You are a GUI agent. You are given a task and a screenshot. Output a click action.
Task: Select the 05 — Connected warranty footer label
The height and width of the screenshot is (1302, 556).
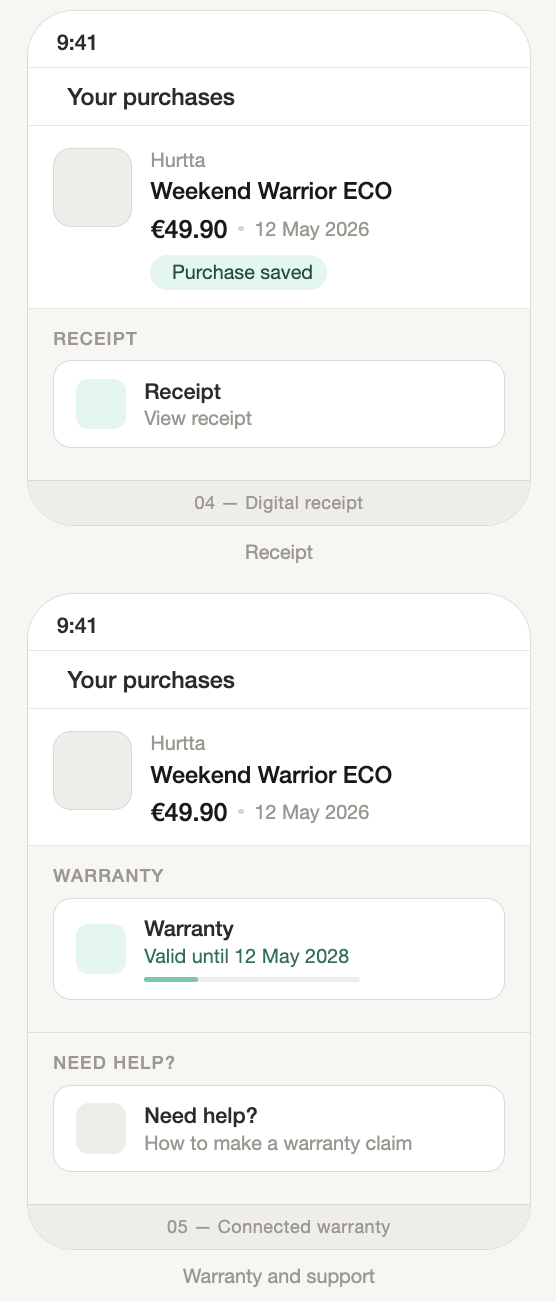[x=279, y=1226]
